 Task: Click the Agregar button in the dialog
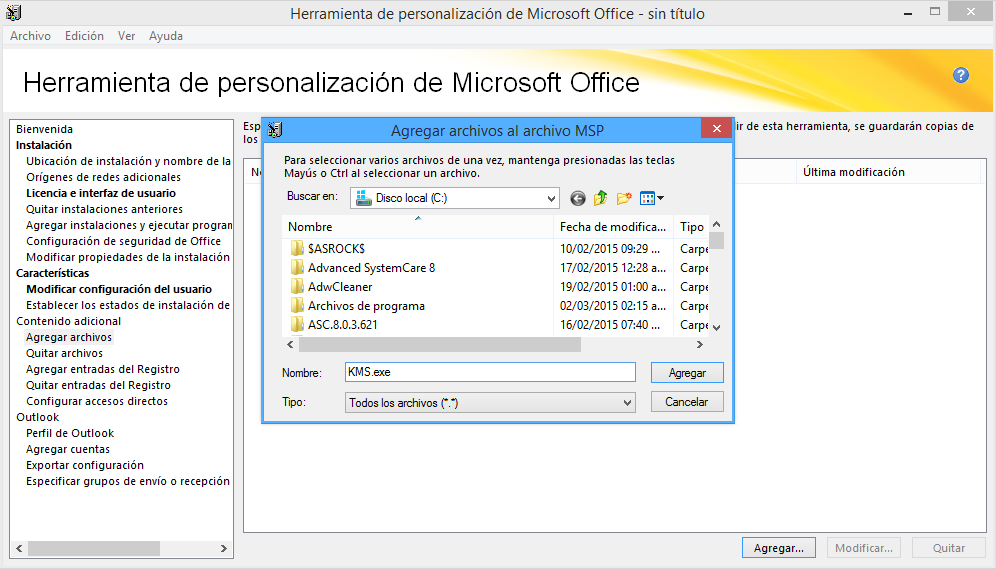[x=687, y=373]
